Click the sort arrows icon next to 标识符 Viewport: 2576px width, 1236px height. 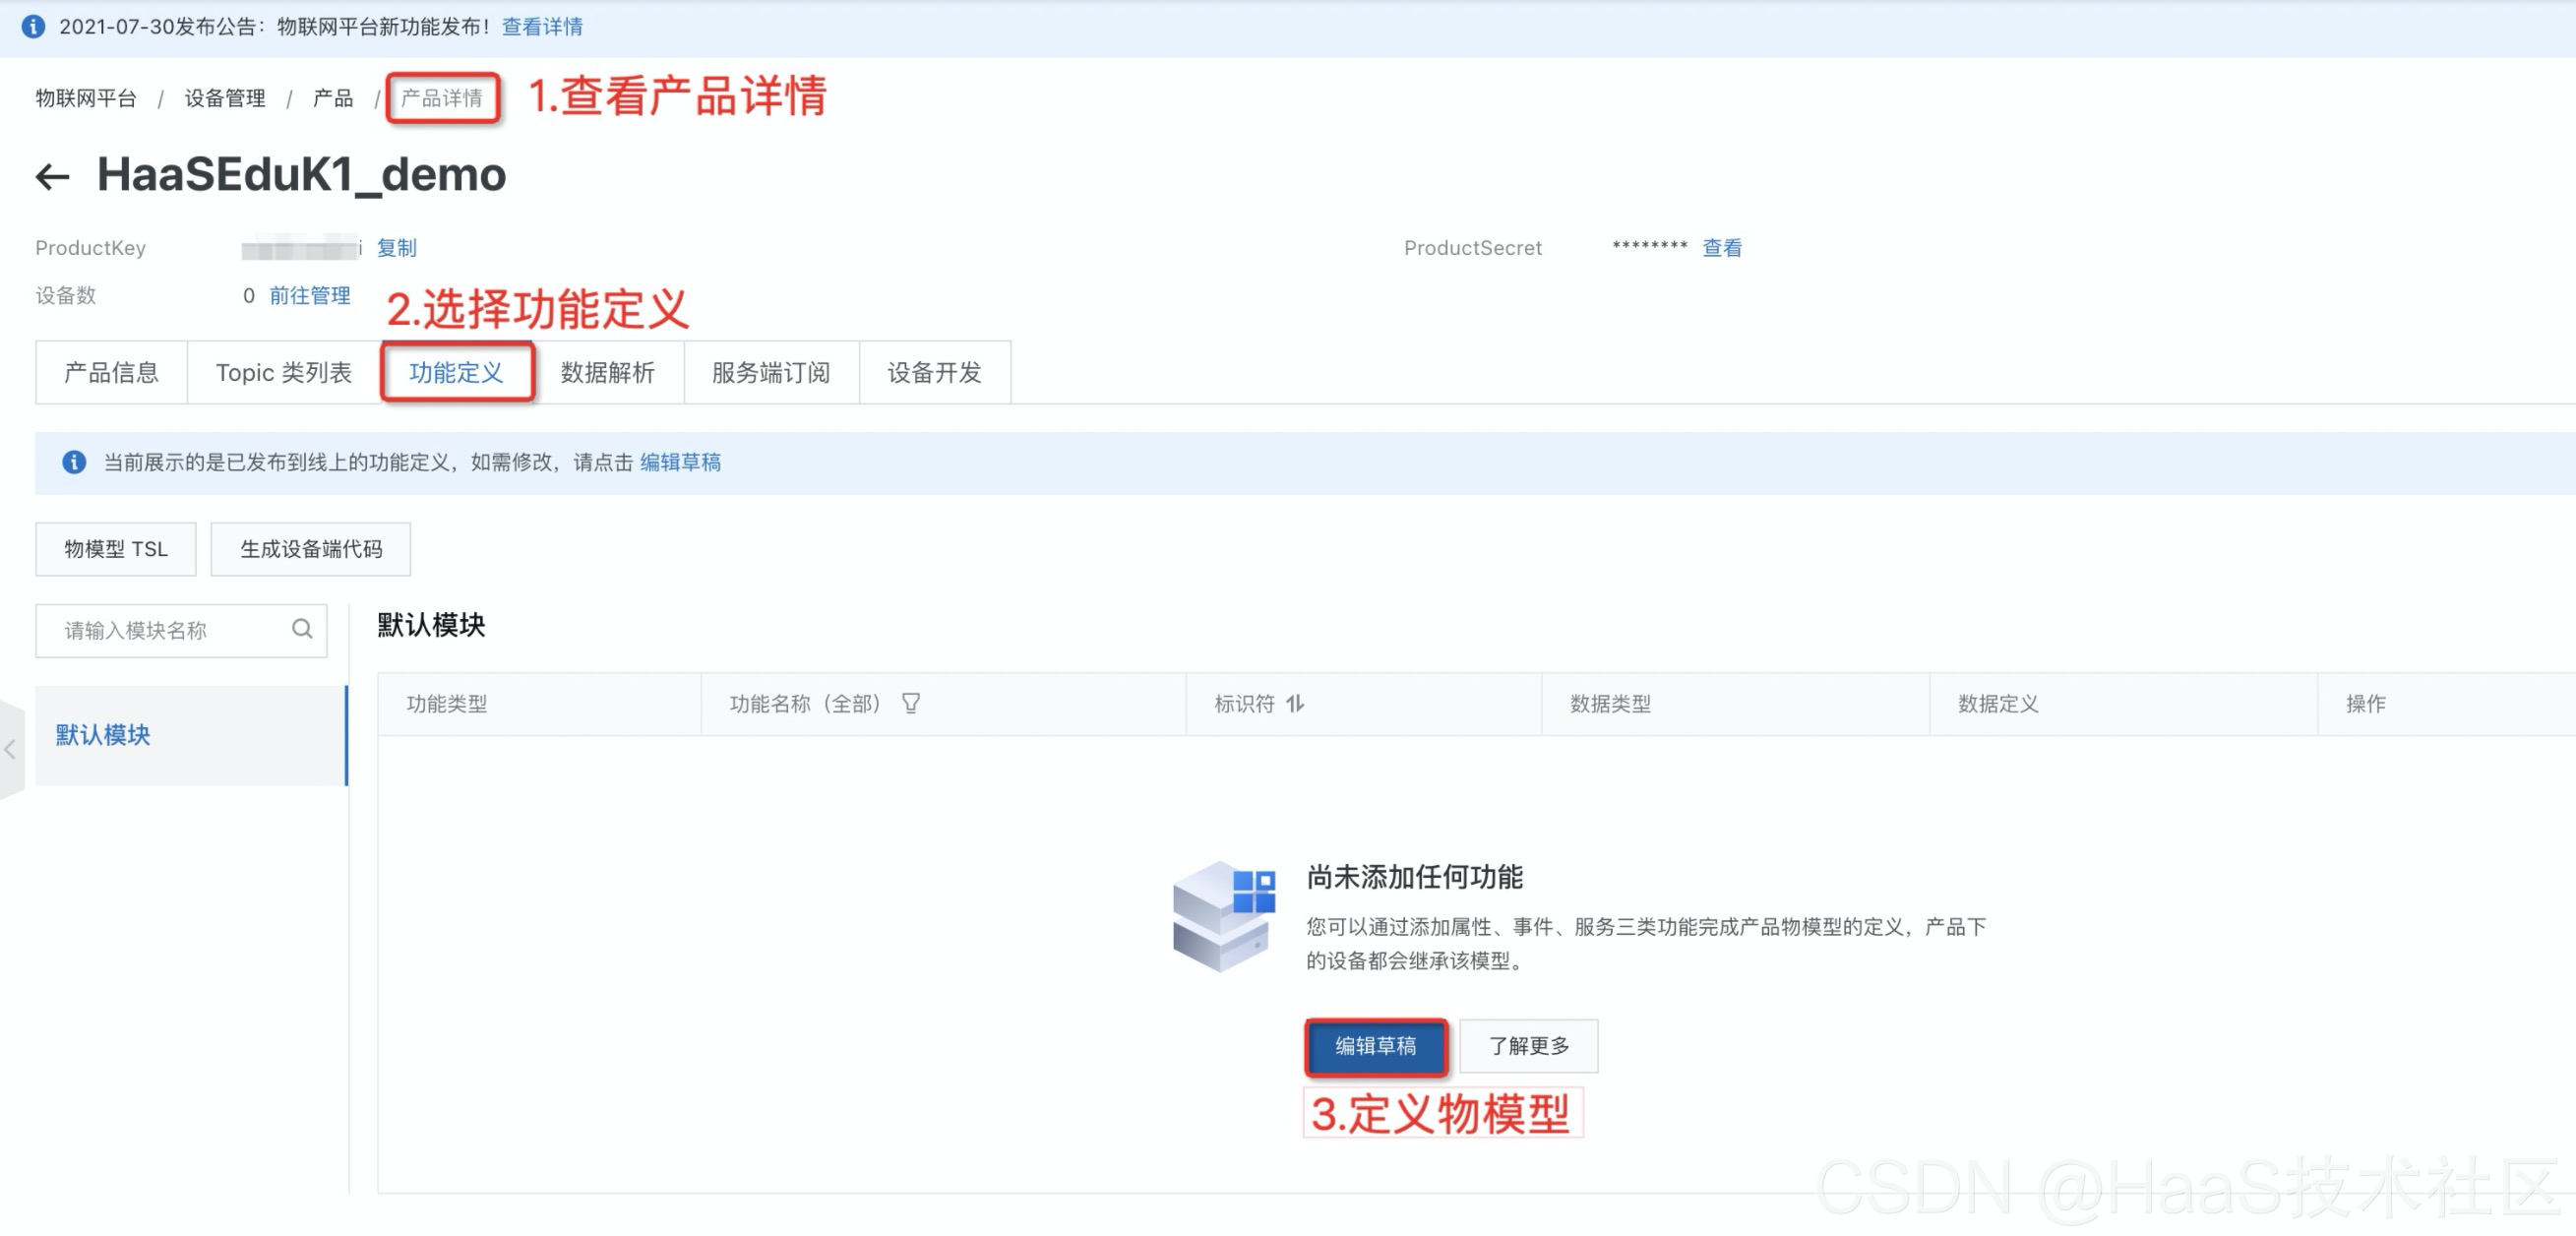[x=1295, y=704]
